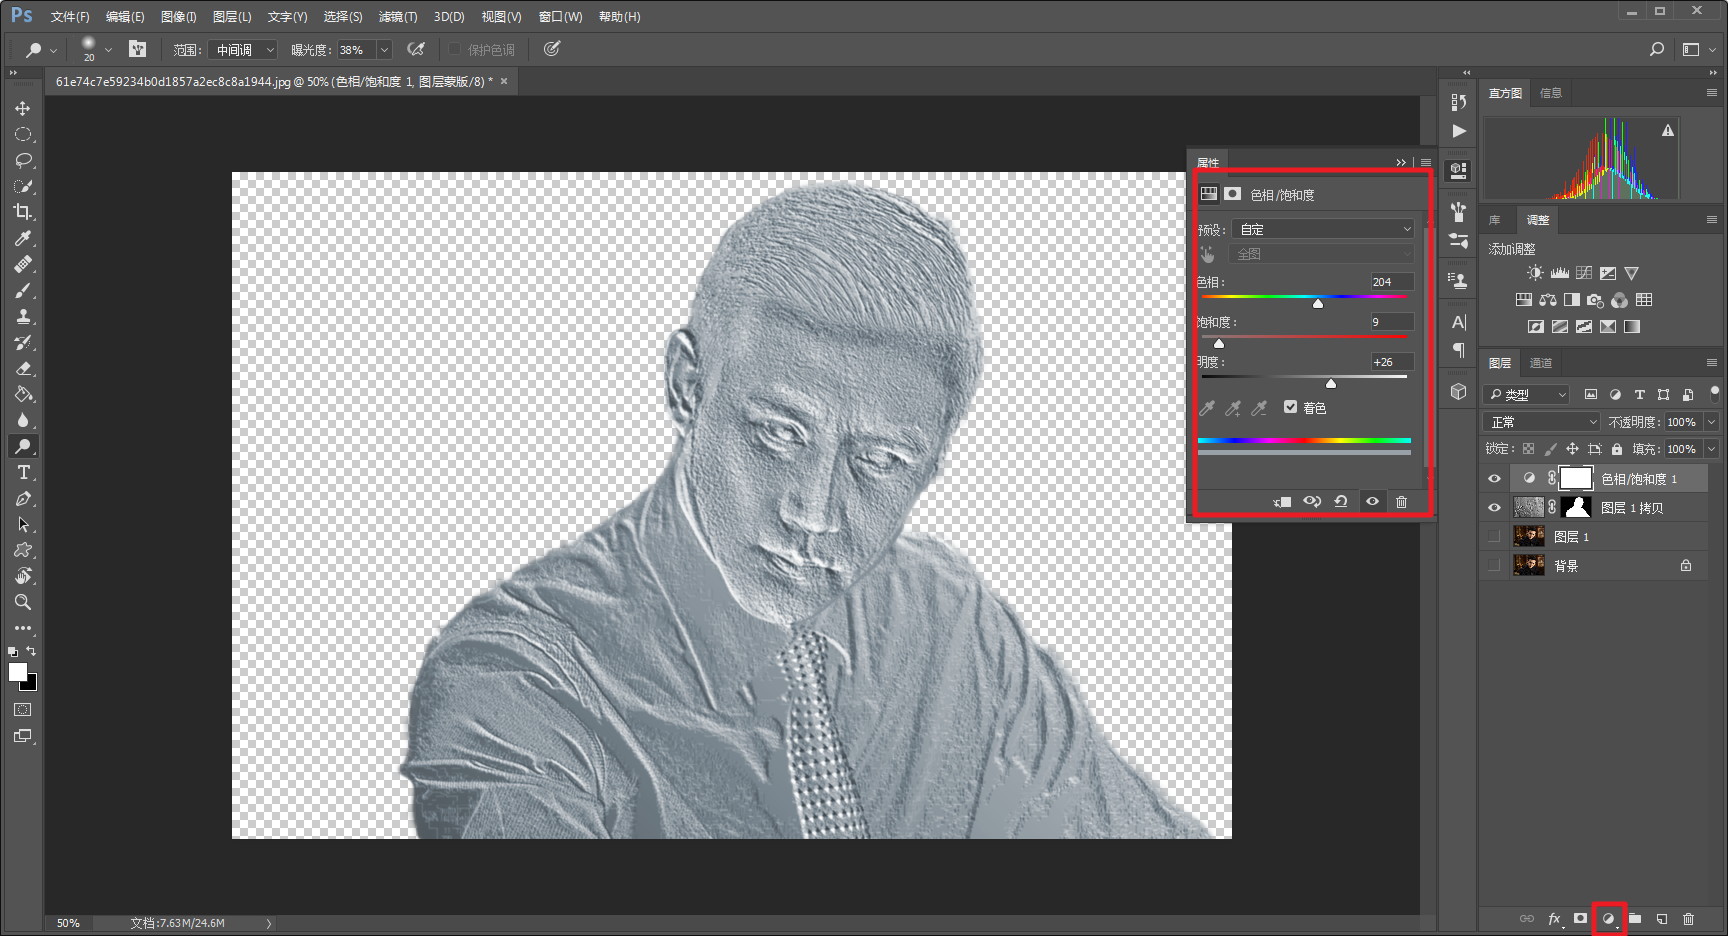Select the Hand tool
1728x936 pixels.
coord(23,576)
